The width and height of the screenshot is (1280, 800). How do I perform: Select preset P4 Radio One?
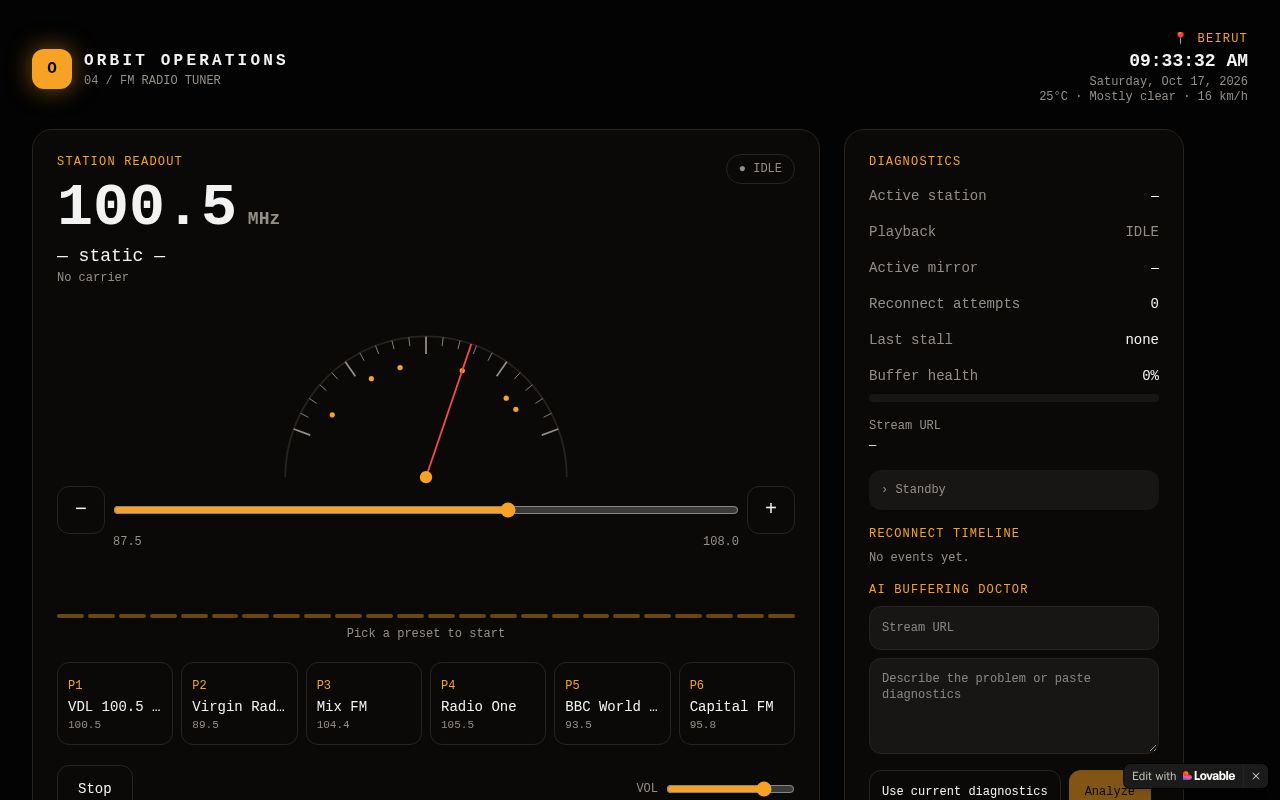(488, 704)
